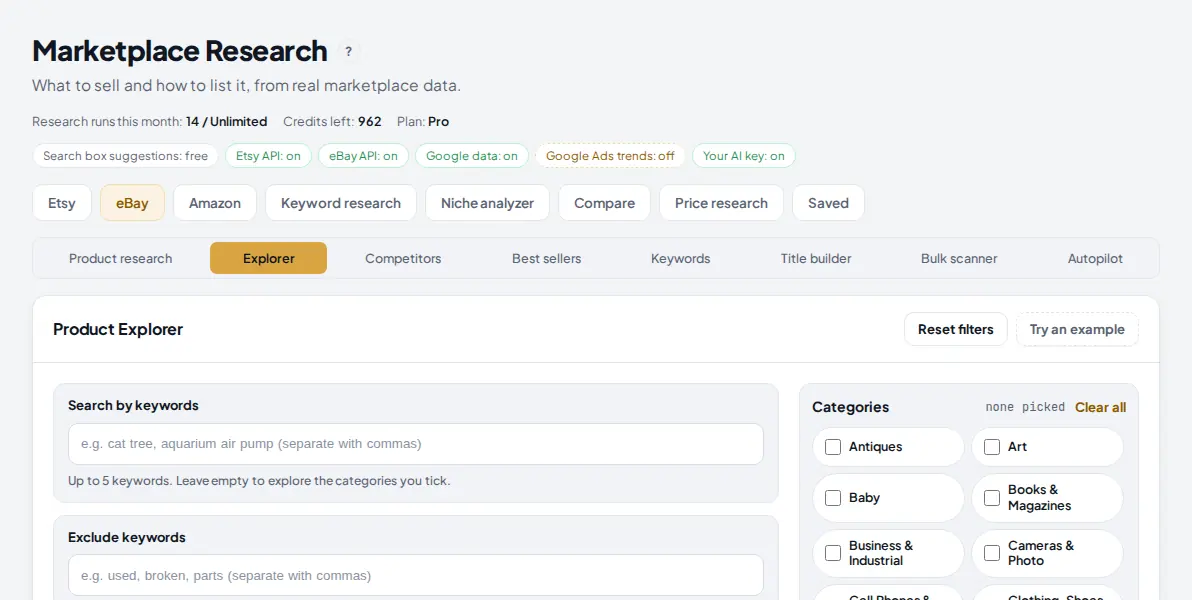Screen dimensions: 1192x600
Task: Focus the Exclude keywords field
Action: pyautogui.click(x=416, y=576)
